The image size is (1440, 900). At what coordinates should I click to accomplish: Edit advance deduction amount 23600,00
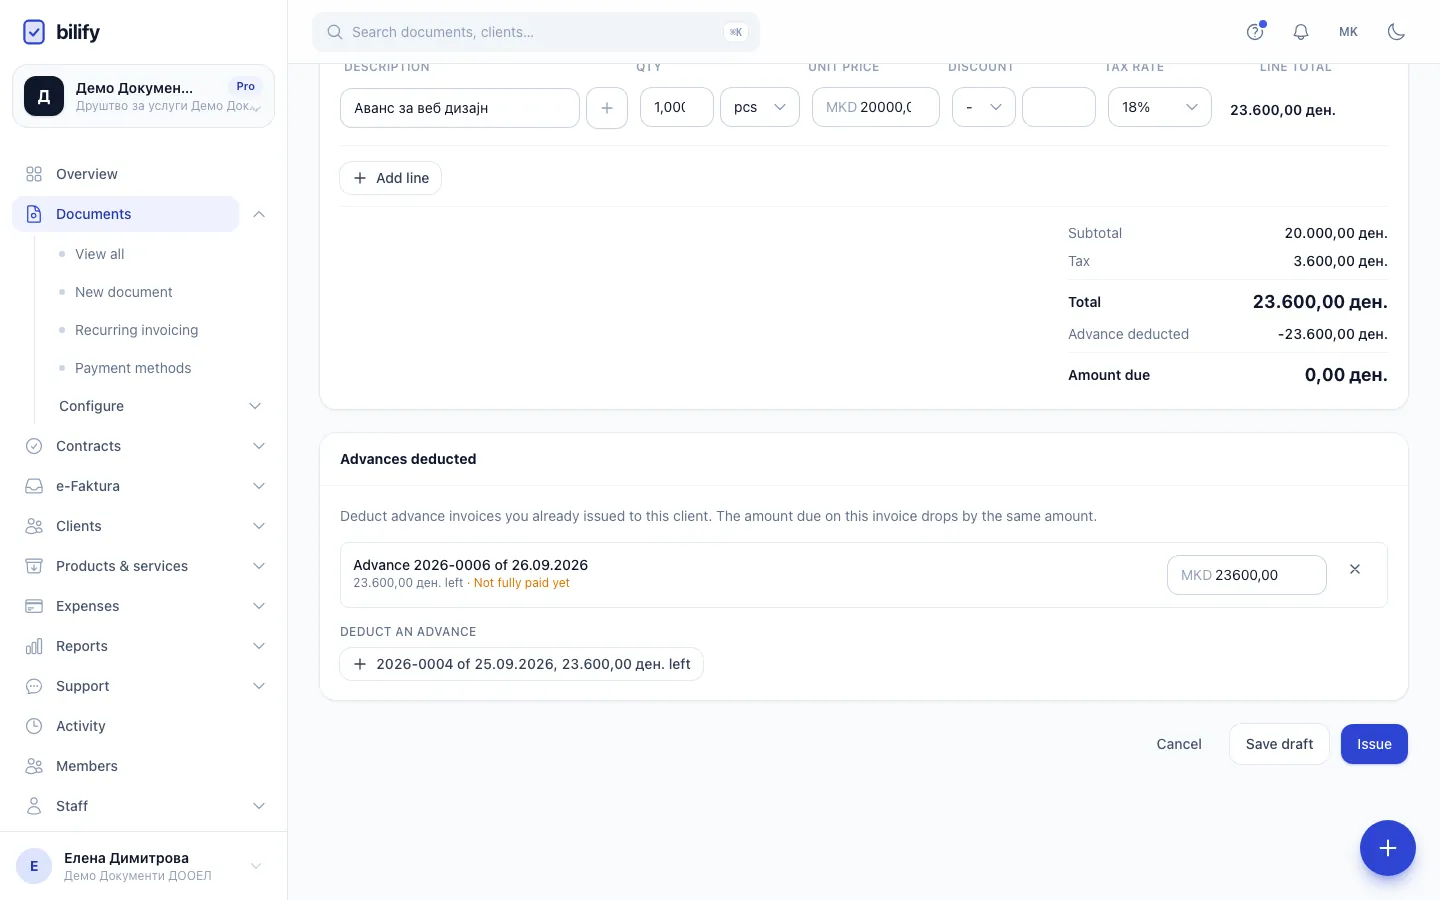(1247, 575)
